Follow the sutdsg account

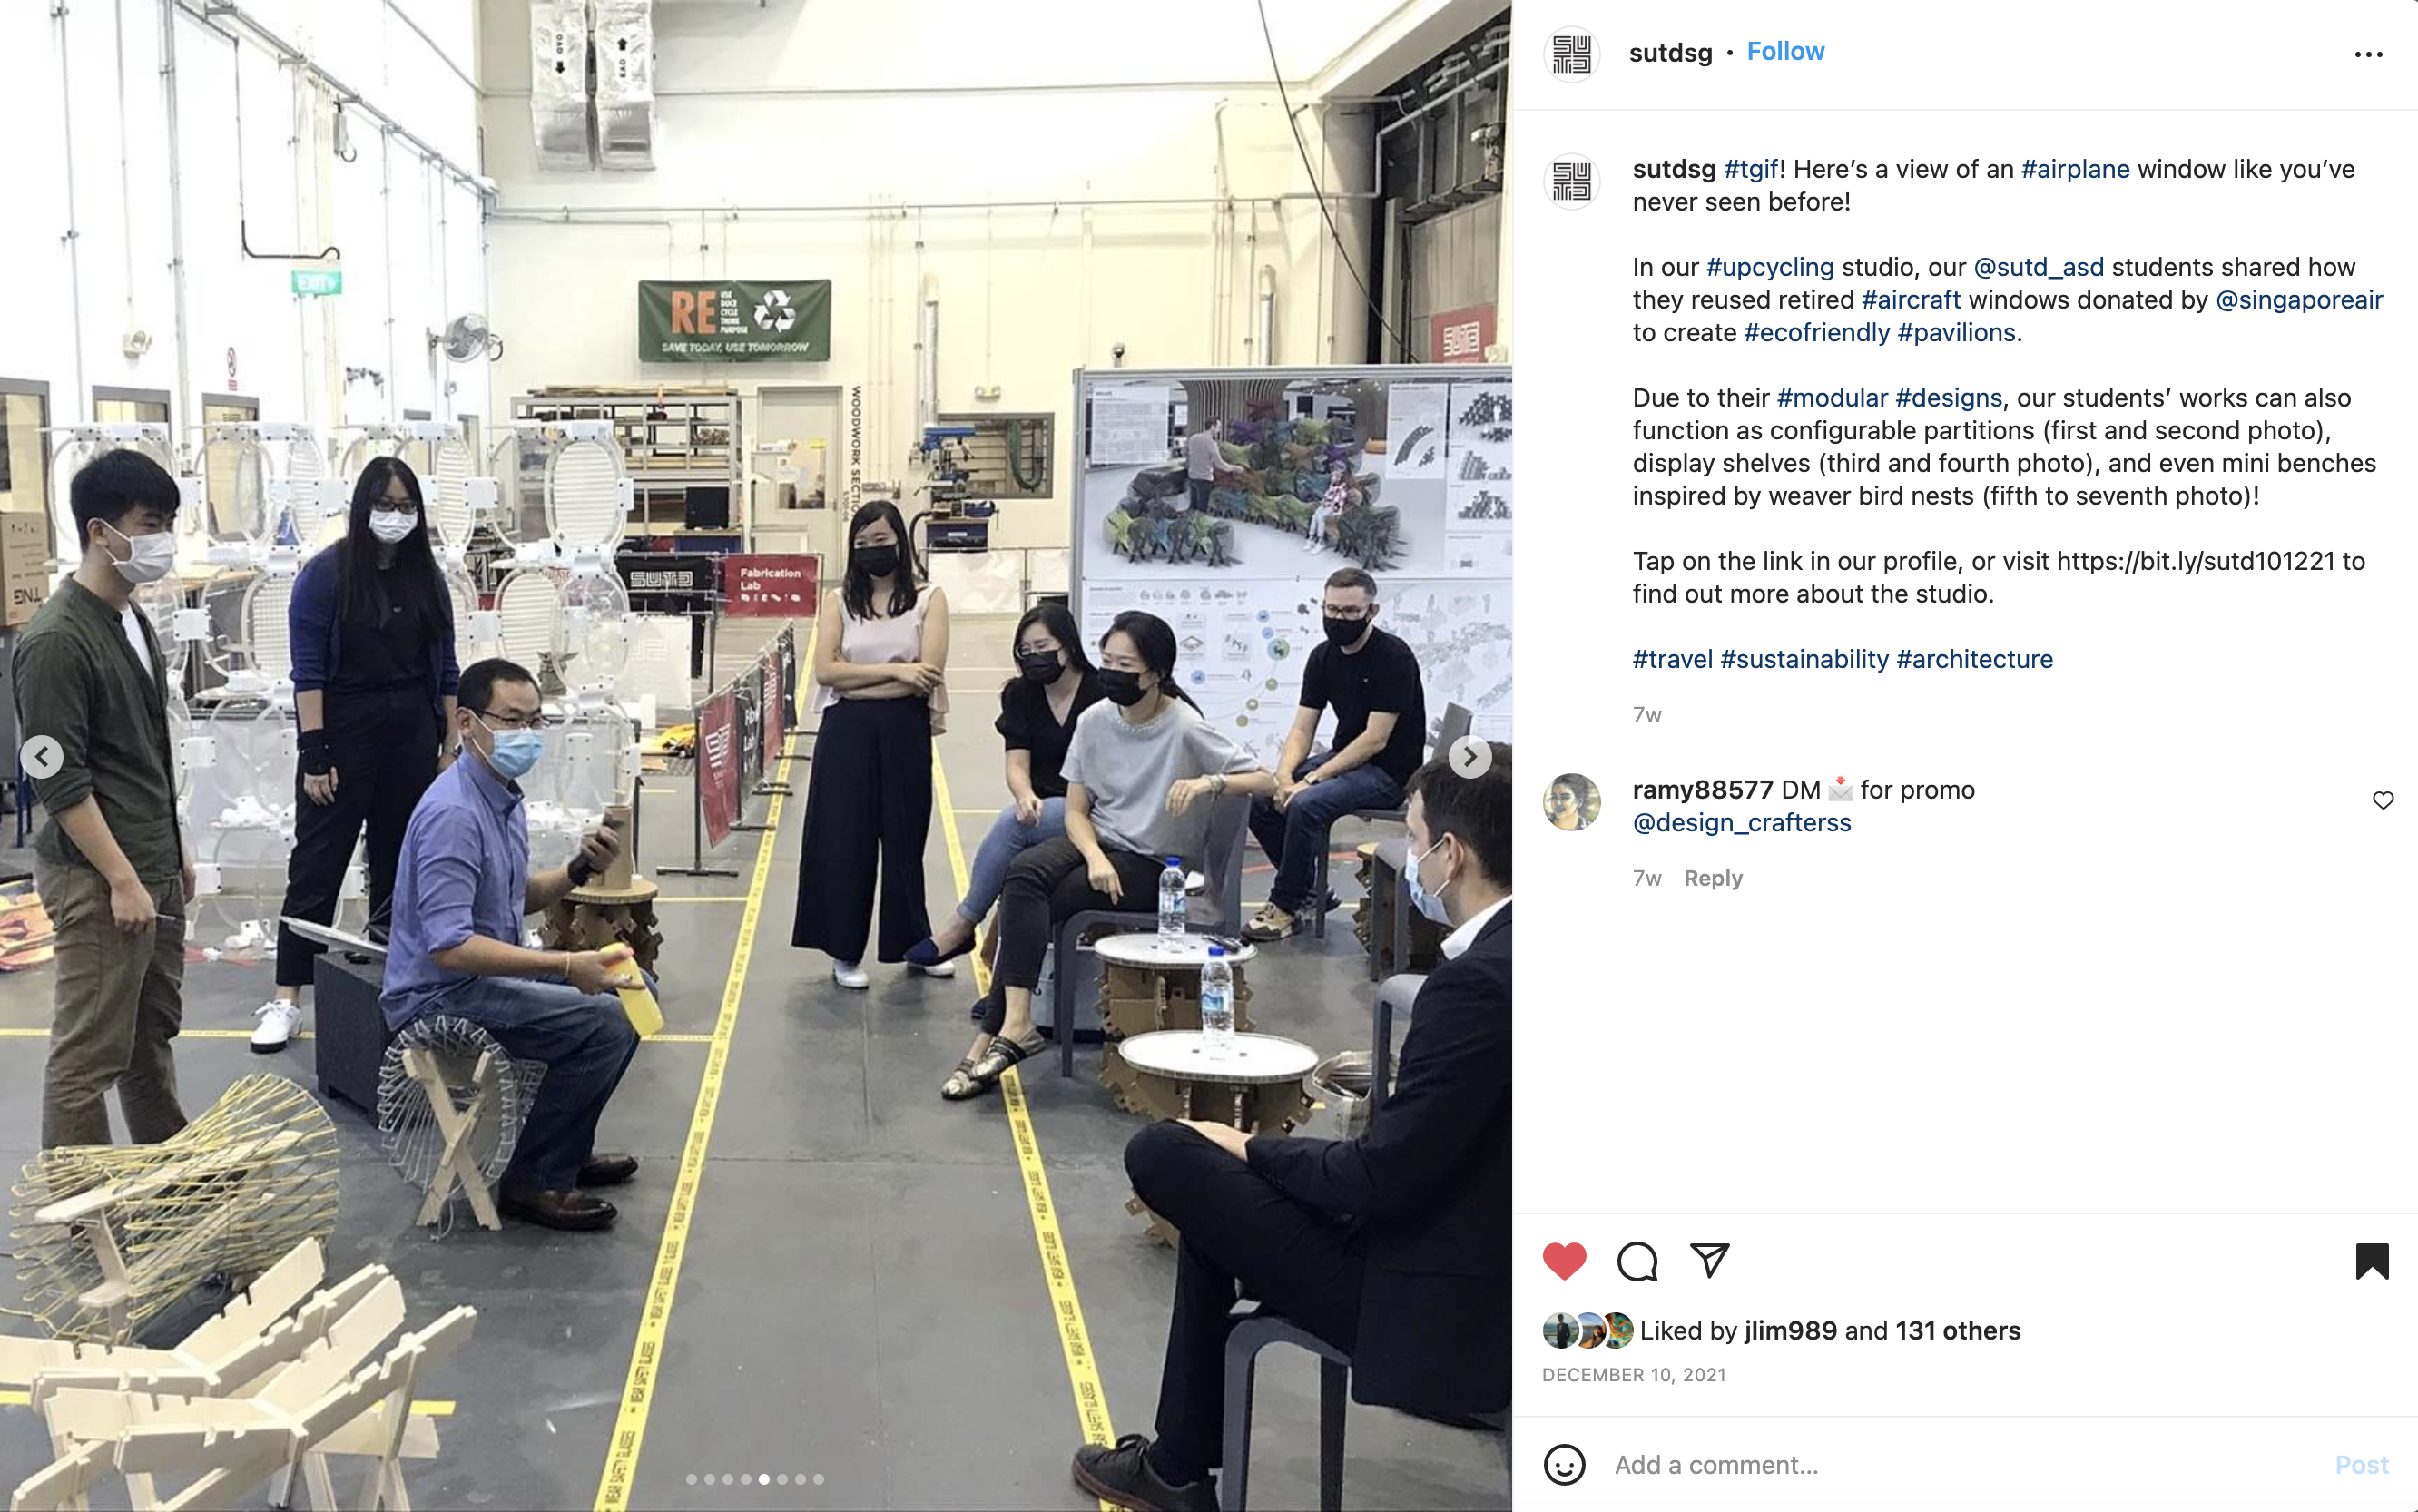pos(1785,51)
